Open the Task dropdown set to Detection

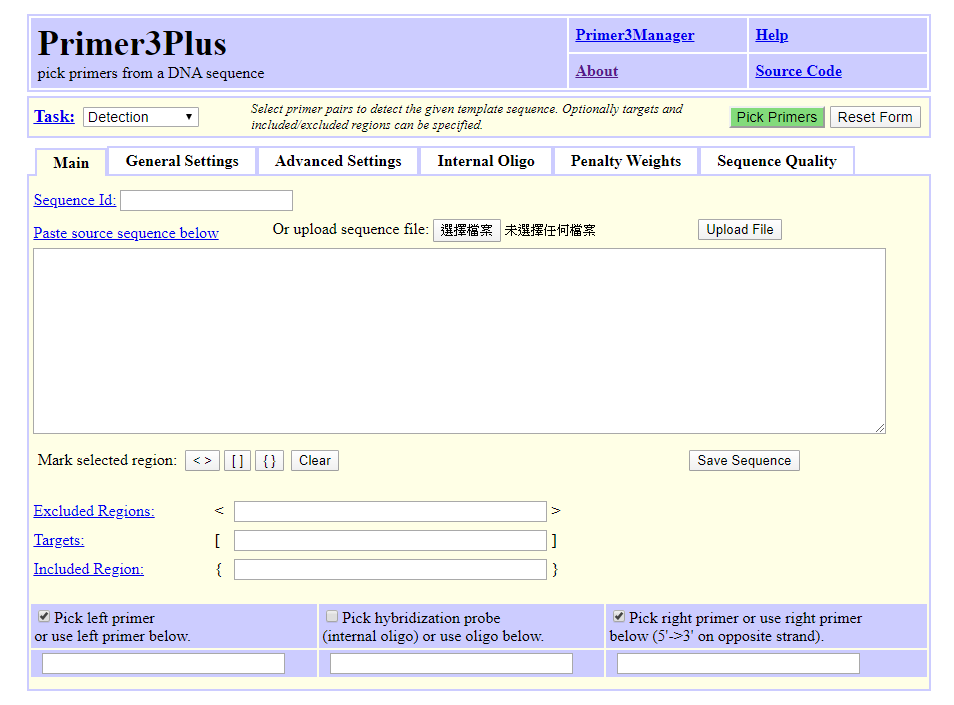(141, 117)
